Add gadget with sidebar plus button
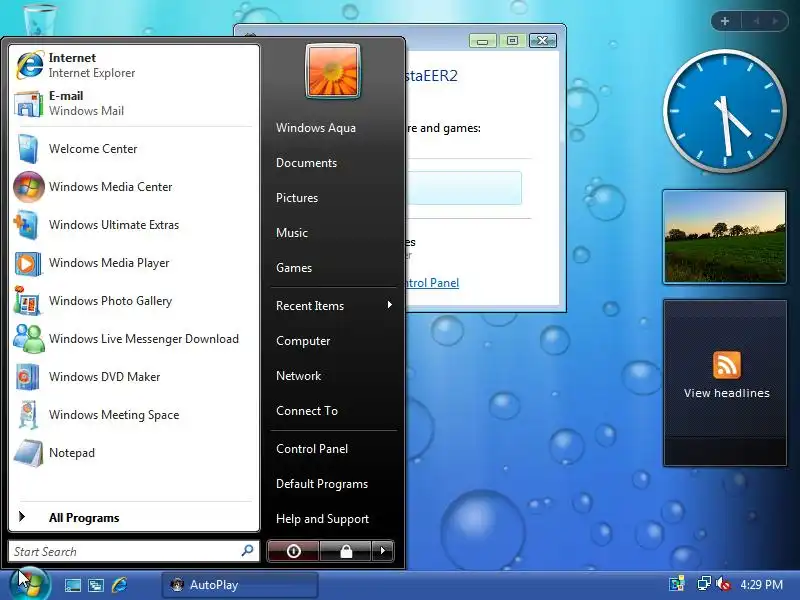Screen dimensions: 800x600 click(725, 21)
